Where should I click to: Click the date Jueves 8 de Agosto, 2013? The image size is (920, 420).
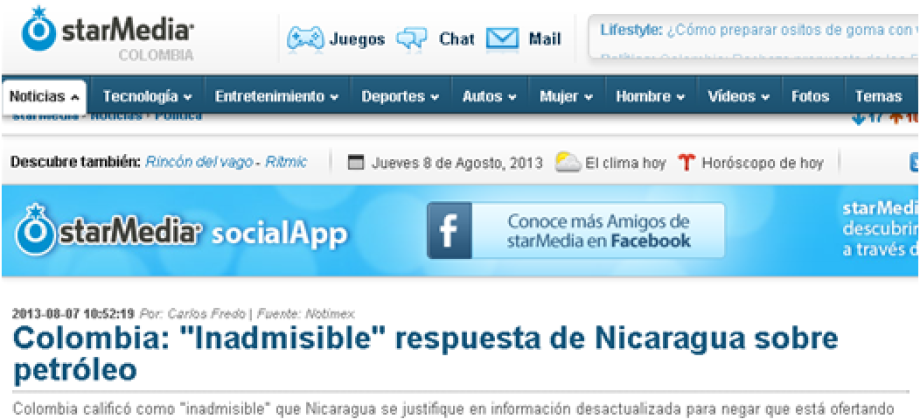point(457,162)
